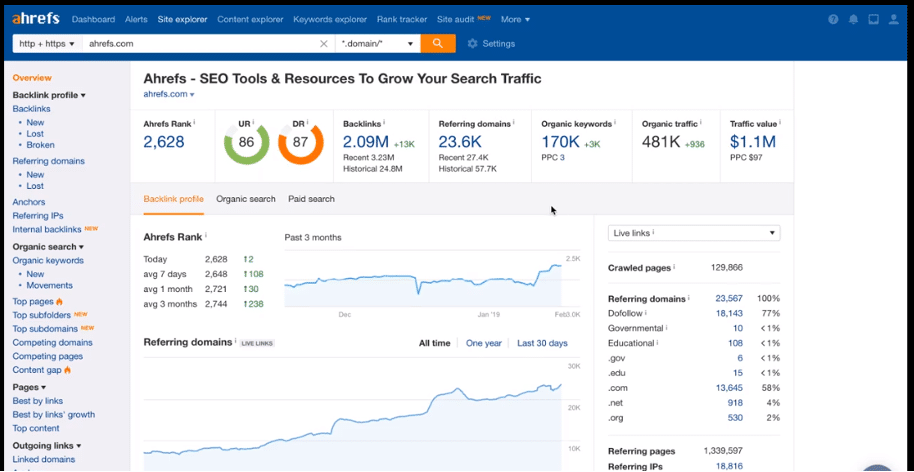Open notifications bell icon
This screenshot has height=472, width=914.
click(853, 19)
